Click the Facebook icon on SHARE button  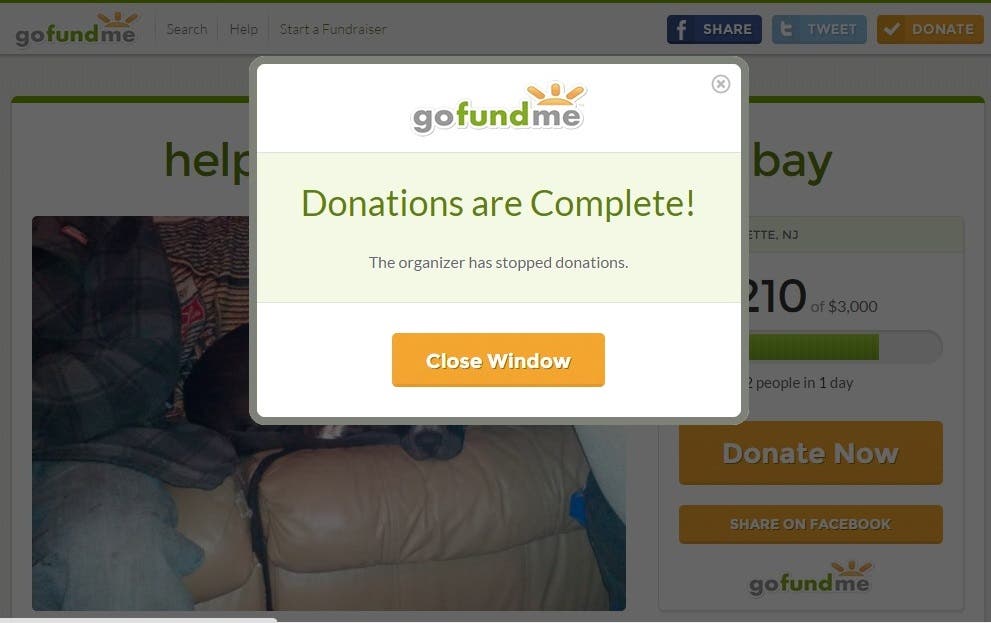pyautogui.click(x=681, y=30)
